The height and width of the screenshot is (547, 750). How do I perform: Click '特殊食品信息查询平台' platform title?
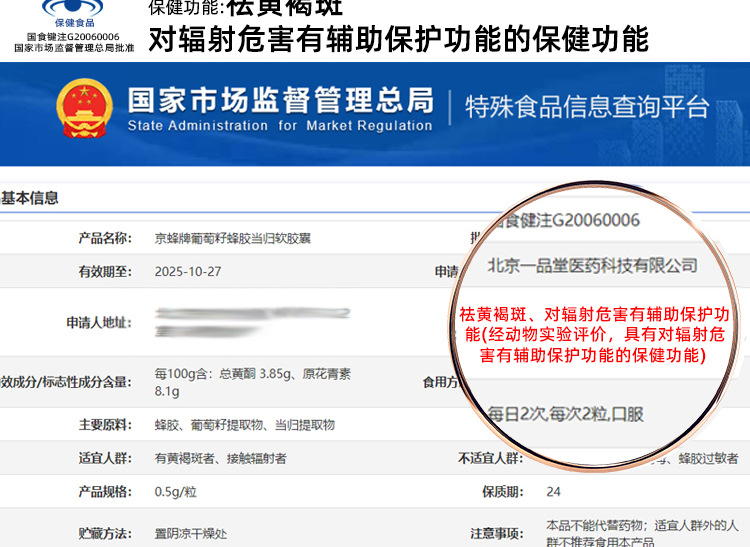coord(587,107)
